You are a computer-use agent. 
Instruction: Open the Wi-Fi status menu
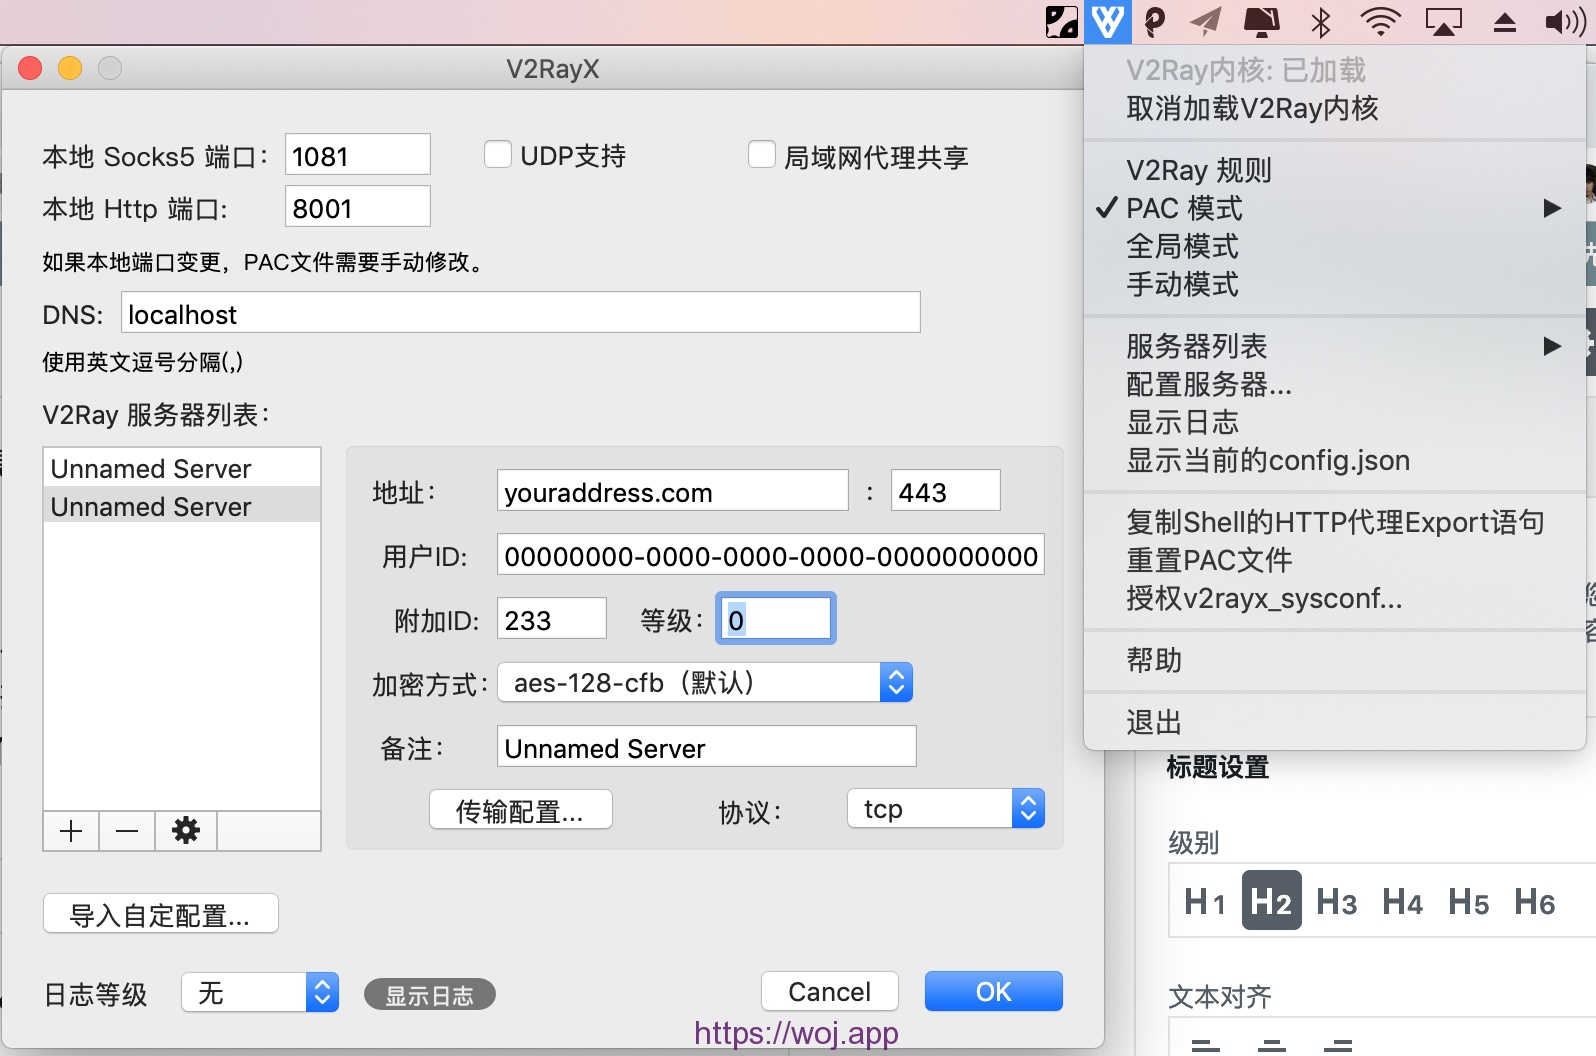(1381, 22)
